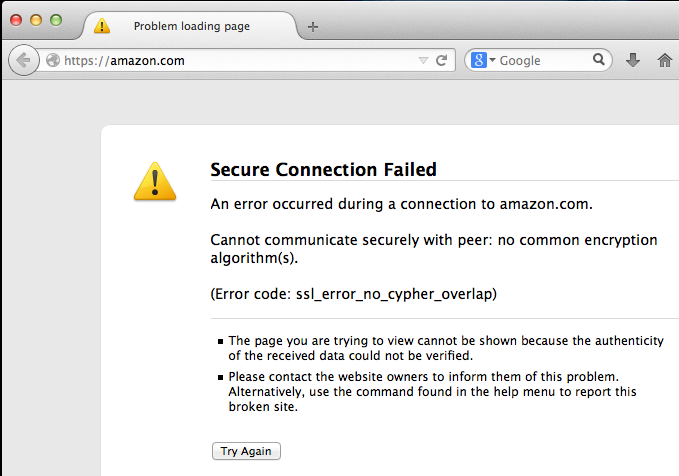This screenshot has height=476, width=679.
Task: Minimize the window with yellow button
Action: click(36, 20)
